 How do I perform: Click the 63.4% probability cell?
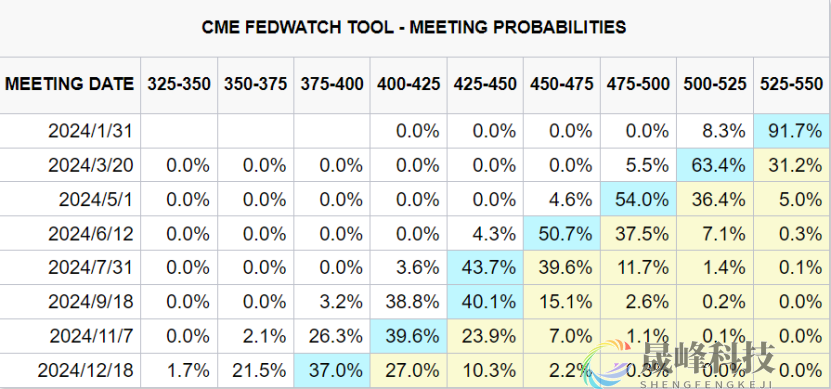tap(715, 165)
